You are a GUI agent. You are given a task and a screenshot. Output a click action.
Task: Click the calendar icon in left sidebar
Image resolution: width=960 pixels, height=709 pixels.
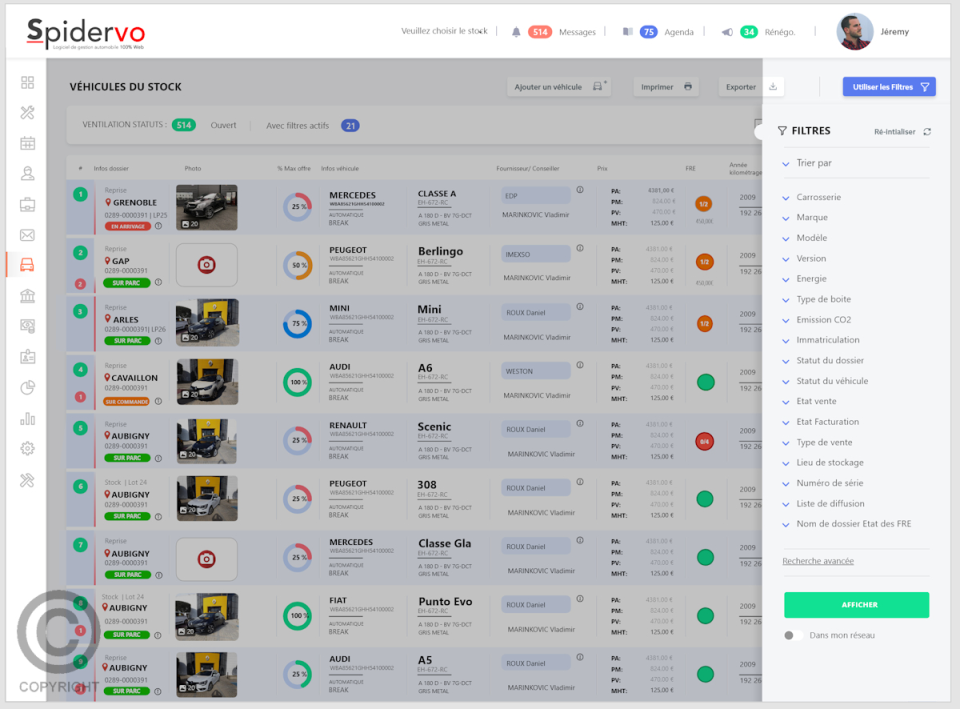pos(27,143)
